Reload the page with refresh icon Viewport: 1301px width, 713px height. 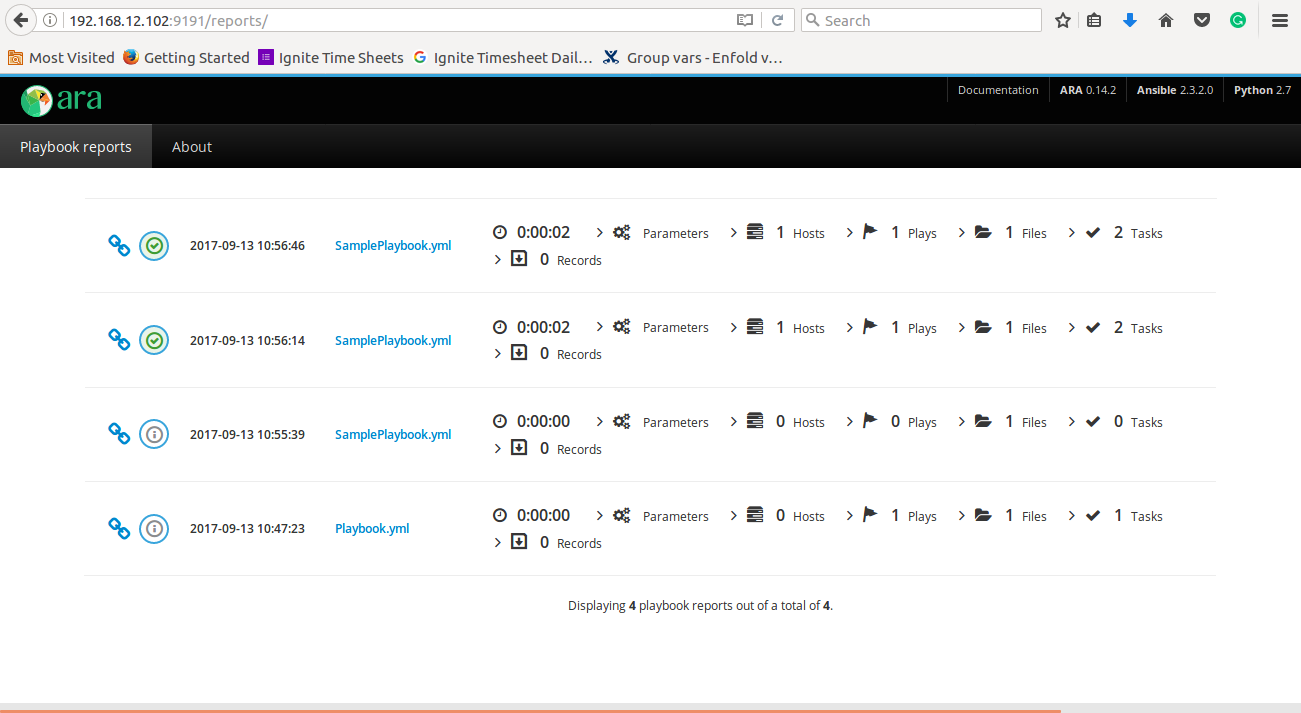point(777,20)
